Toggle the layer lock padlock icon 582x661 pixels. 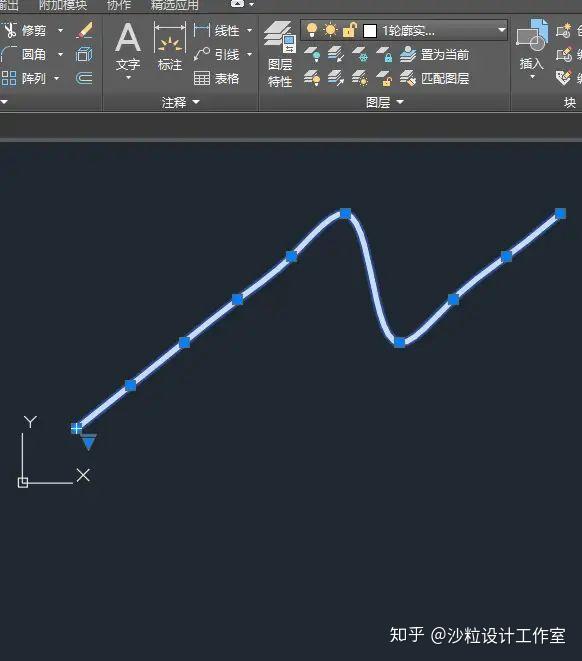point(349,30)
